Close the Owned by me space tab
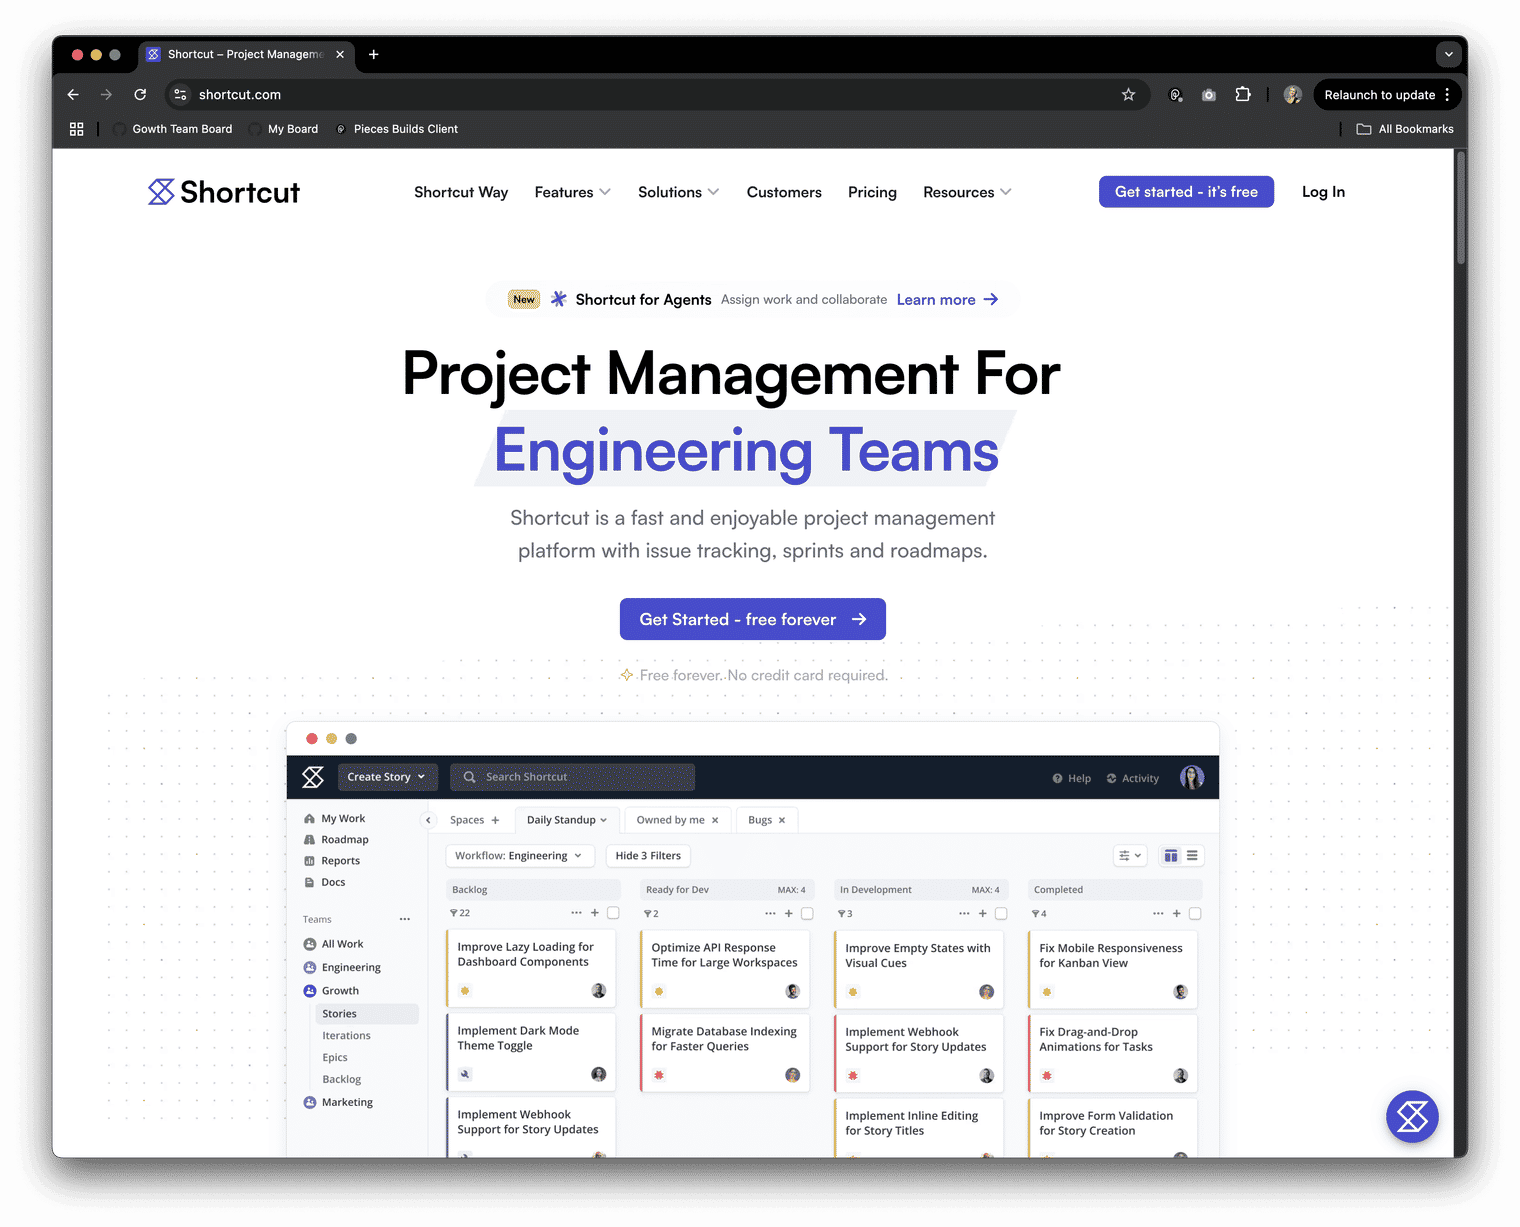The image size is (1520, 1227). pyautogui.click(x=715, y=820)
